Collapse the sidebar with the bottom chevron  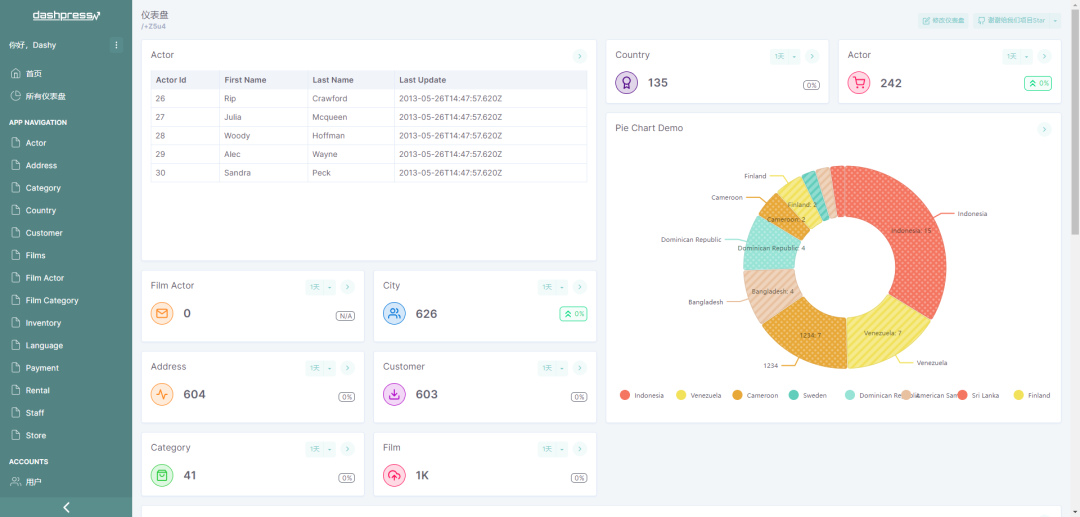(x=66, y=507)
